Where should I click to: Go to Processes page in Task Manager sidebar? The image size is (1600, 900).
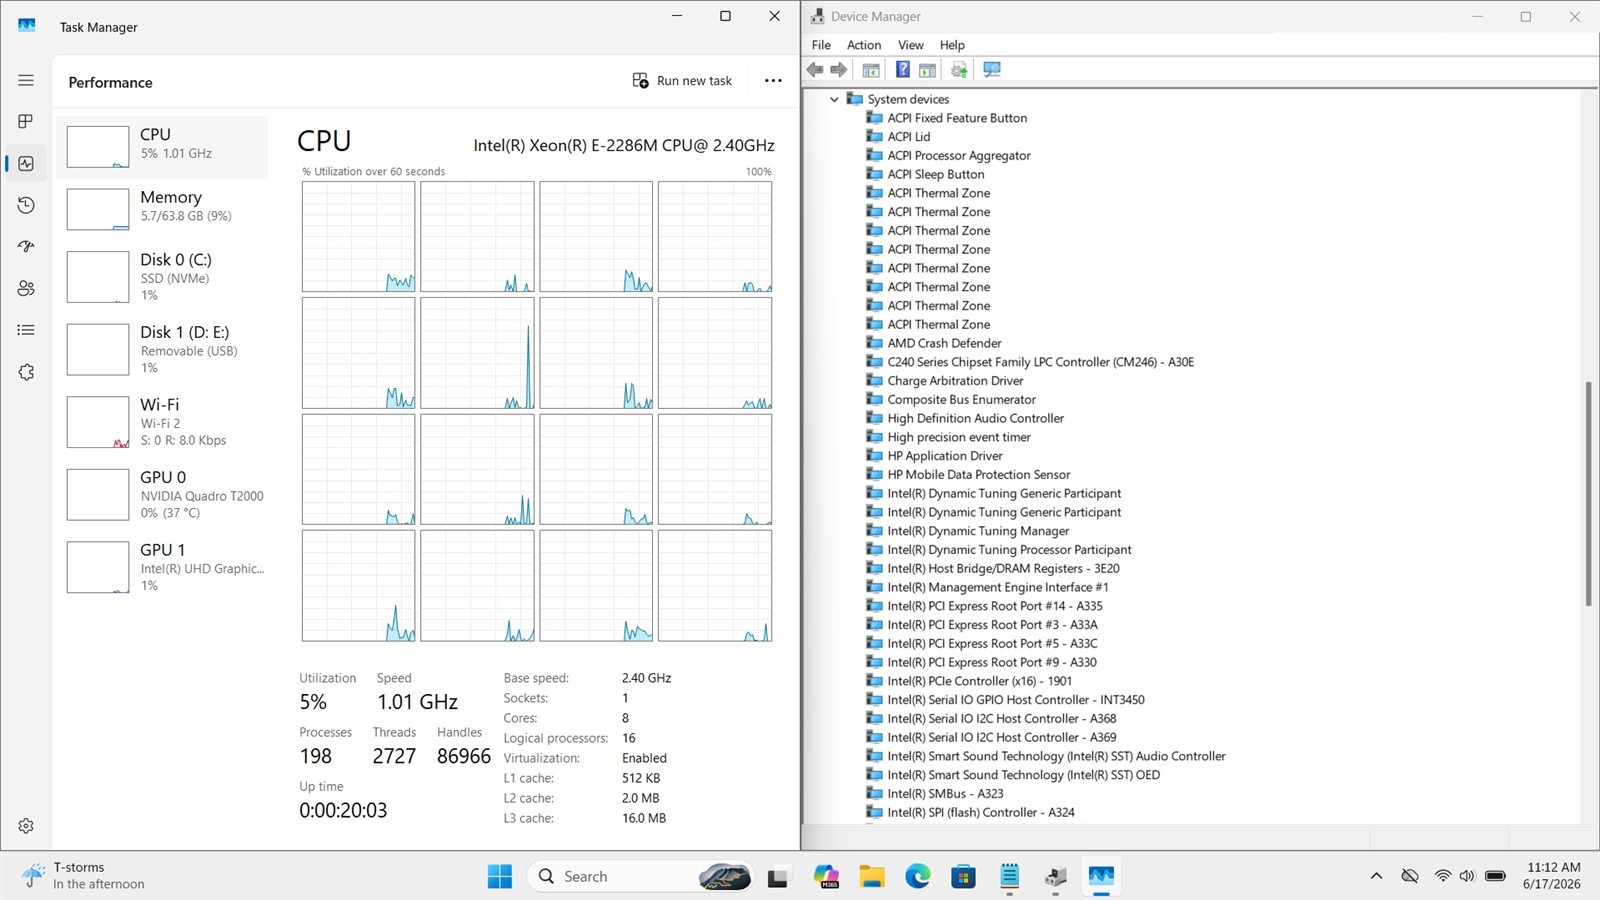coord(26,121)
